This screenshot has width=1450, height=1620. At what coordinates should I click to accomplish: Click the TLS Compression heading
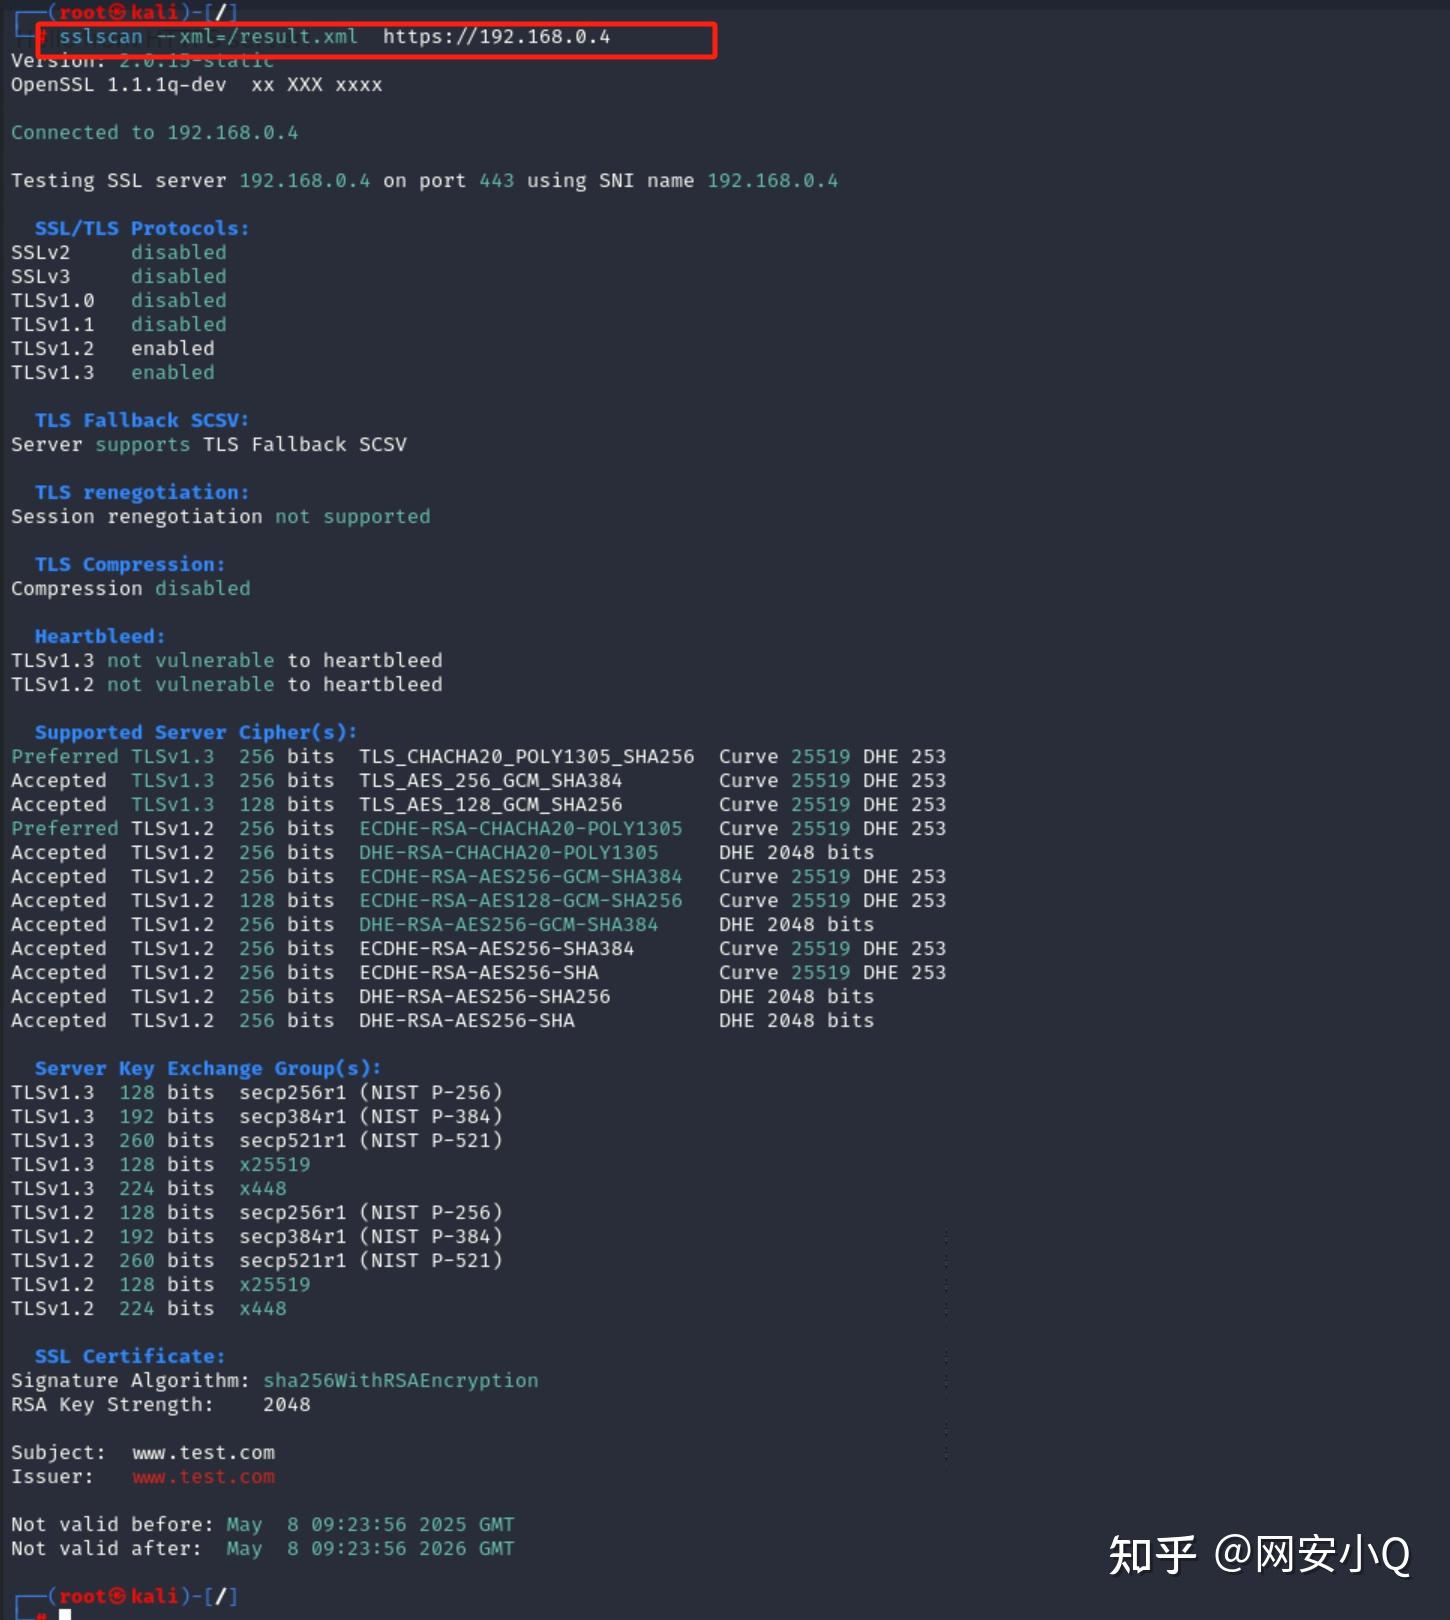point(130,565)
